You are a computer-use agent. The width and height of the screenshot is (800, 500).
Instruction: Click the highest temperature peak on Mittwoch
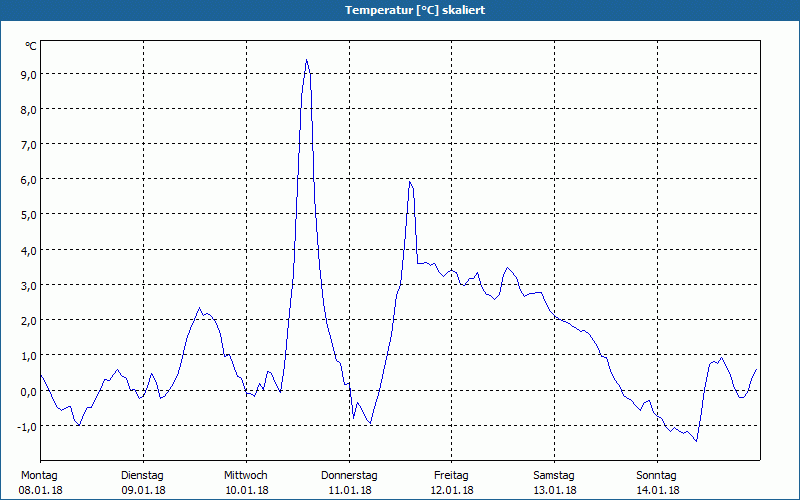pyautogui.click(x=306, y=60)
